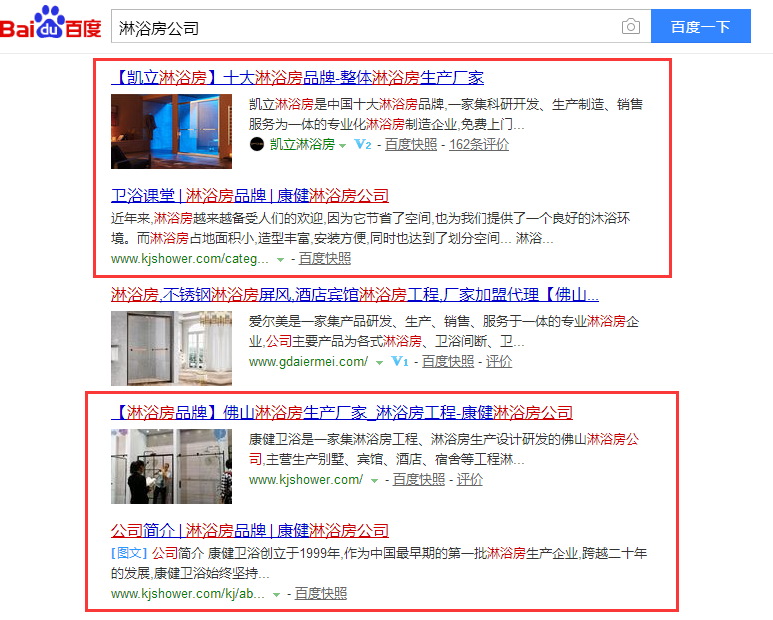
Task: Open the 162条评价 reviews link
Action: (x=479, y=144)
